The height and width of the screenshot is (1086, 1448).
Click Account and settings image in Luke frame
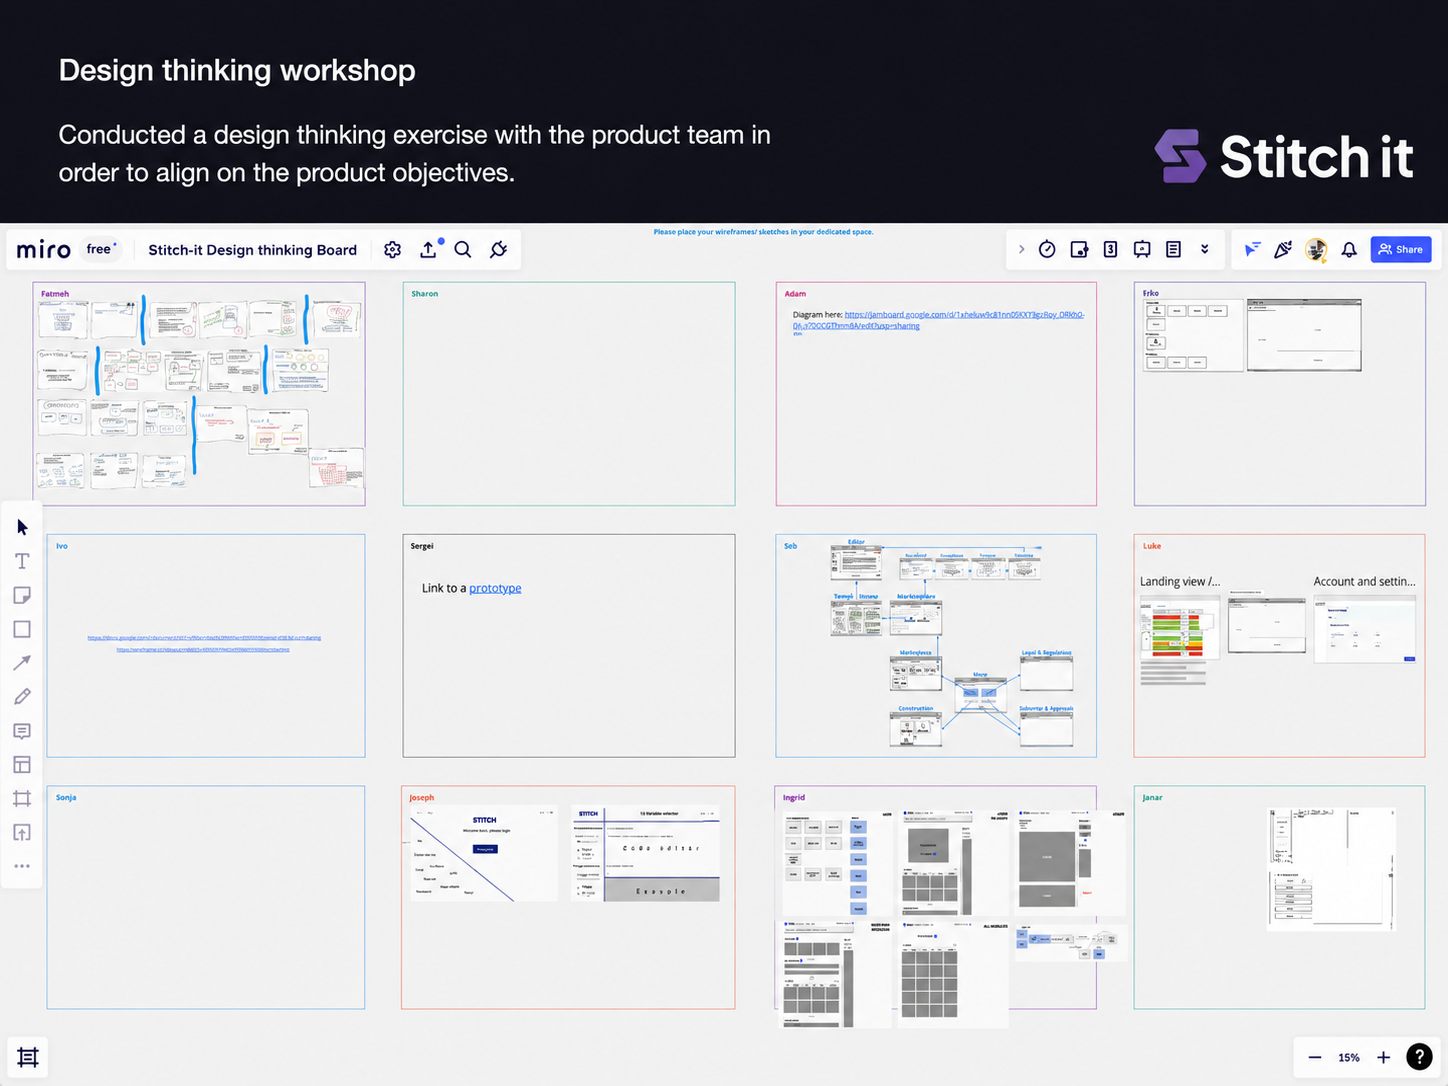click(x=1365, y=630)
